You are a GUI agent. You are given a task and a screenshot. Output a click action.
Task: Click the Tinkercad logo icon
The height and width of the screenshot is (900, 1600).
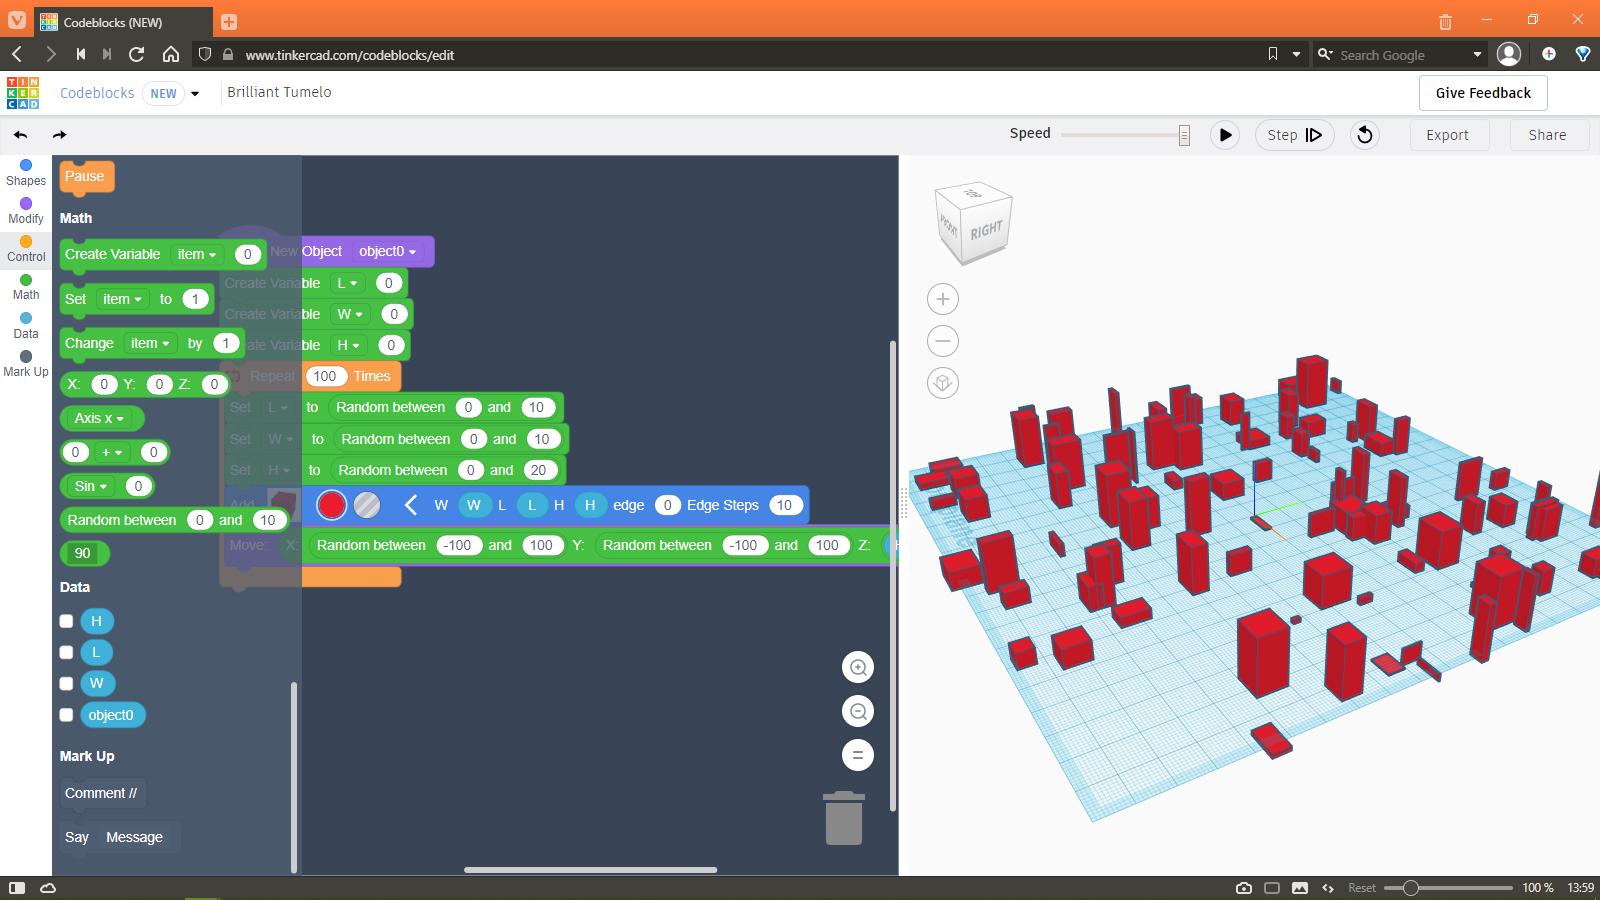[x=23, y=93]
